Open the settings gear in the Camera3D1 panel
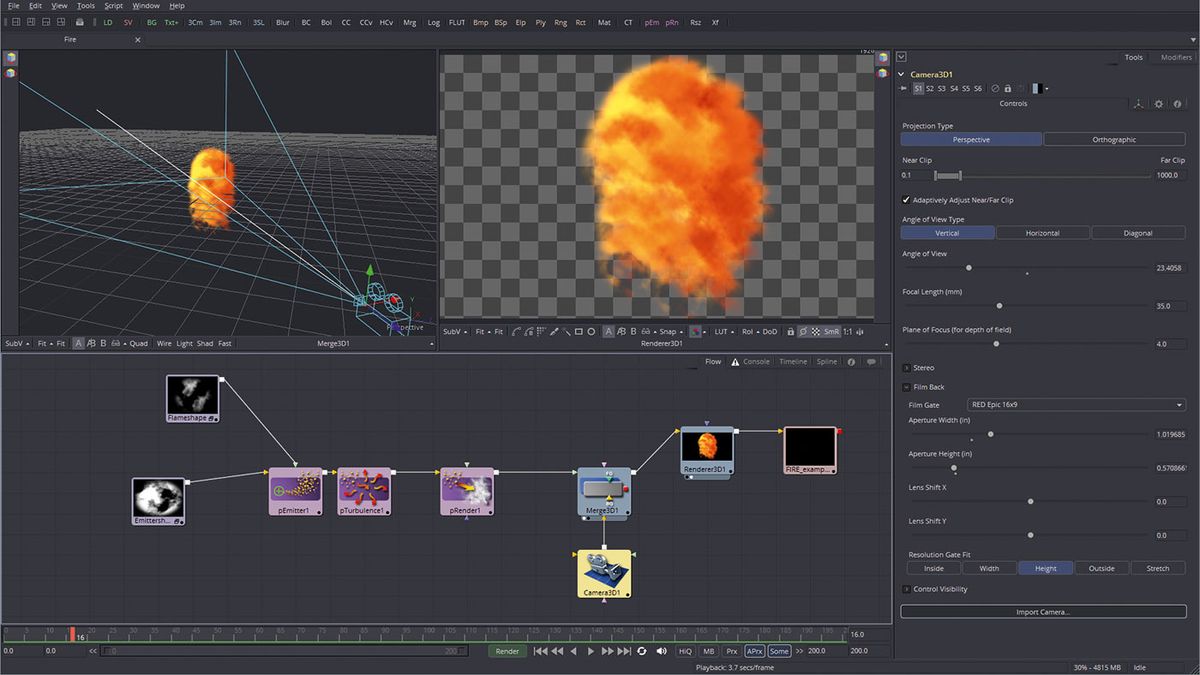1200x675 pixels. 1158,103
